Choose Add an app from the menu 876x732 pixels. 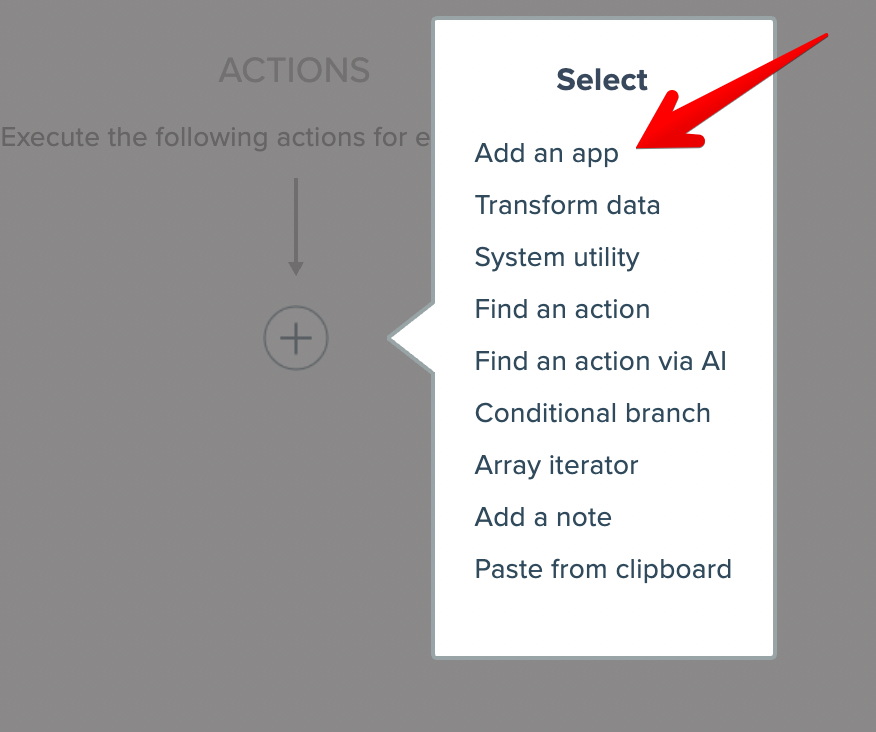coord(546,153)
